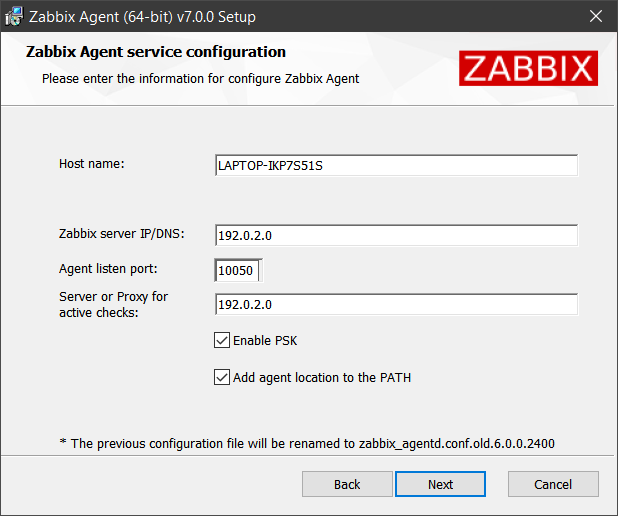This screenshot has width=618, height=516.
Task: Click the "Zabbix server IP/DNS:" label
Action: 122,234
